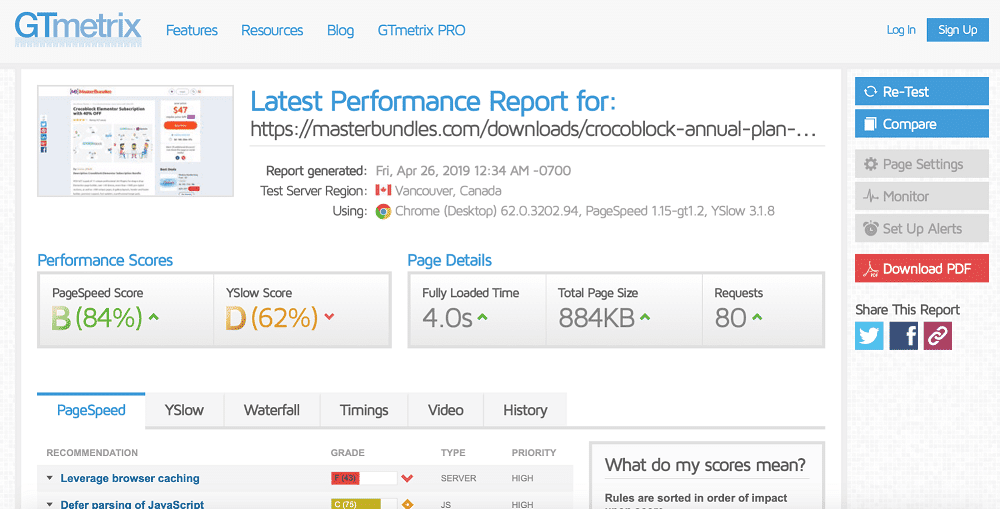Go to Blog page
The height and width of the screenshot is (509, 1000).
tap(341, 30)
